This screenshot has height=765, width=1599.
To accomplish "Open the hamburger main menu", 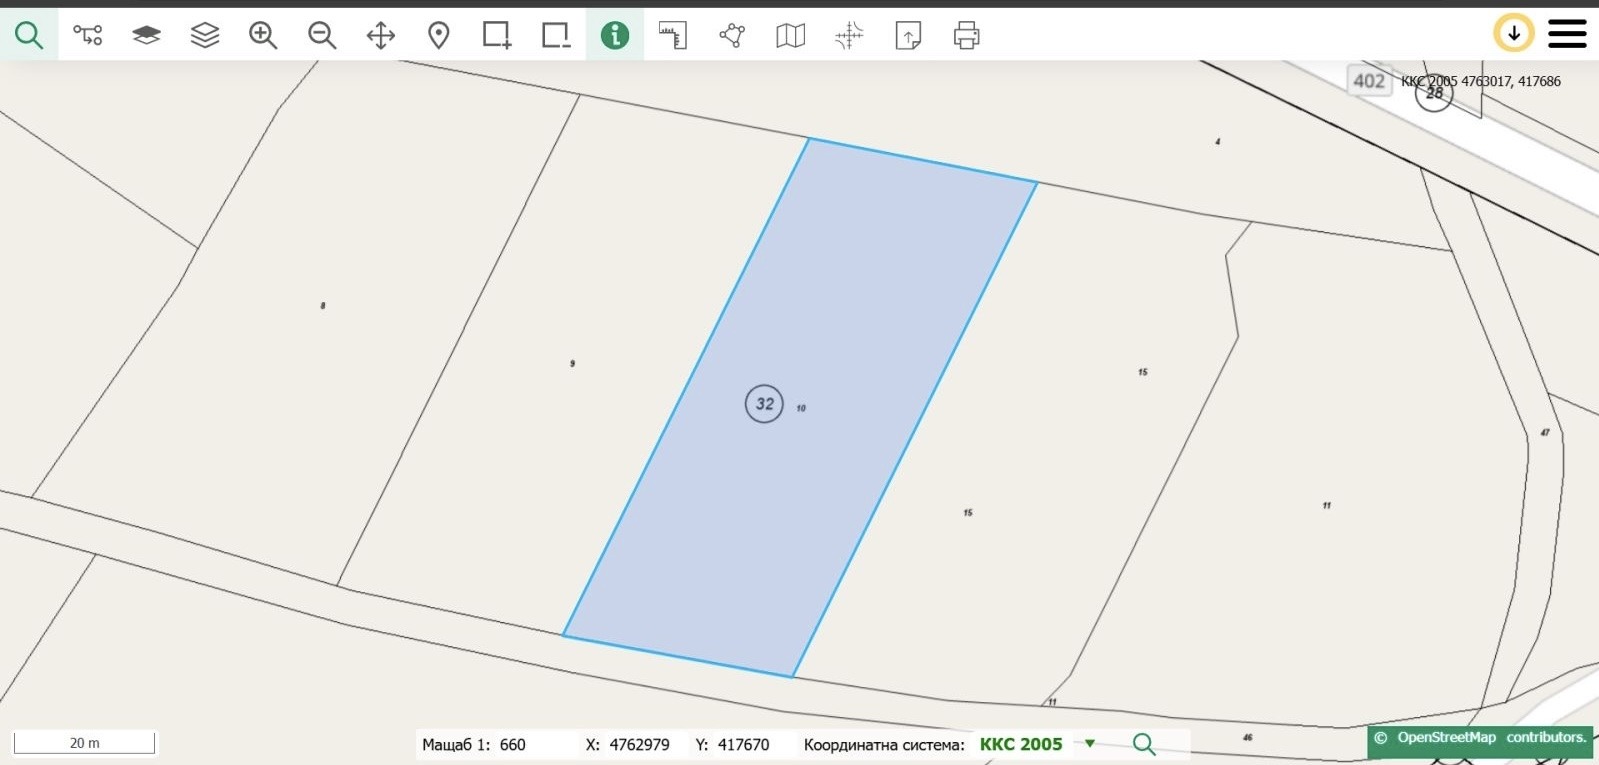I will [1567, 33].
